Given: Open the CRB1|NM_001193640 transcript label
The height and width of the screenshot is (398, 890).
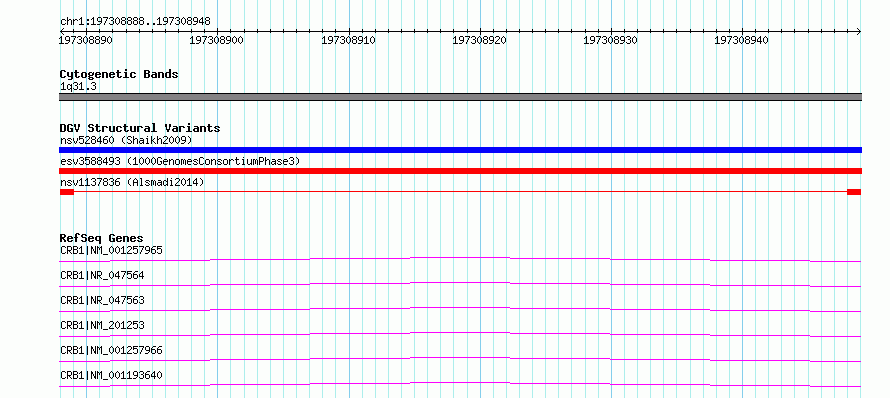Looking at the screenshot, I should [112, 375].
